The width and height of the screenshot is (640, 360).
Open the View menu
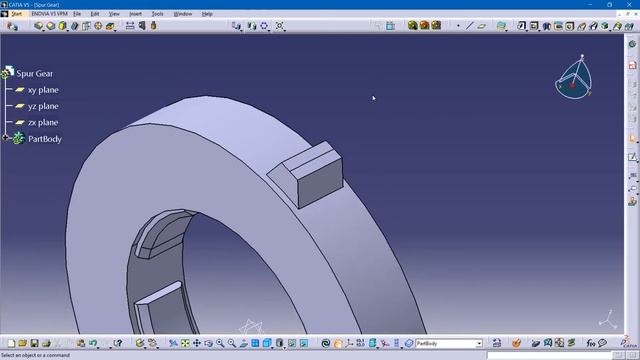[114, 14]
